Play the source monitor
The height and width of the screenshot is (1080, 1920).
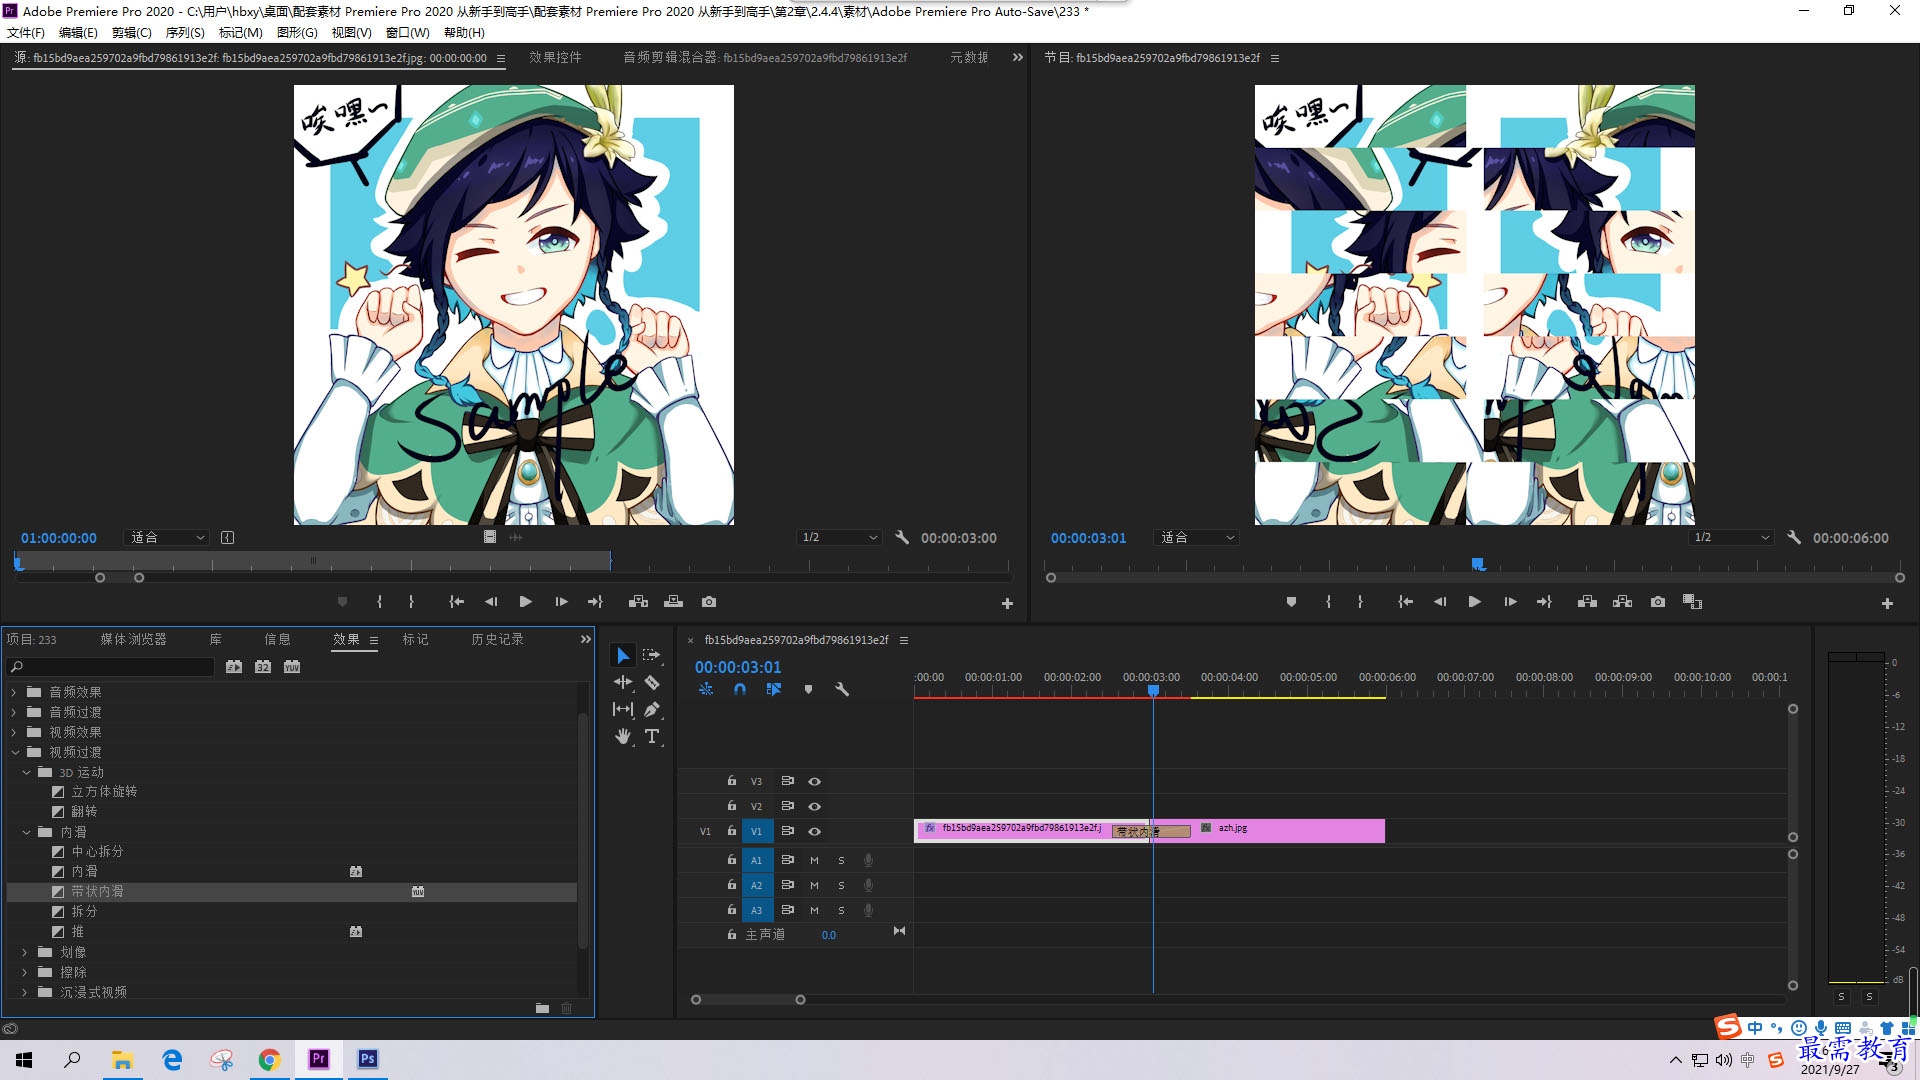(x=525, y=602)
